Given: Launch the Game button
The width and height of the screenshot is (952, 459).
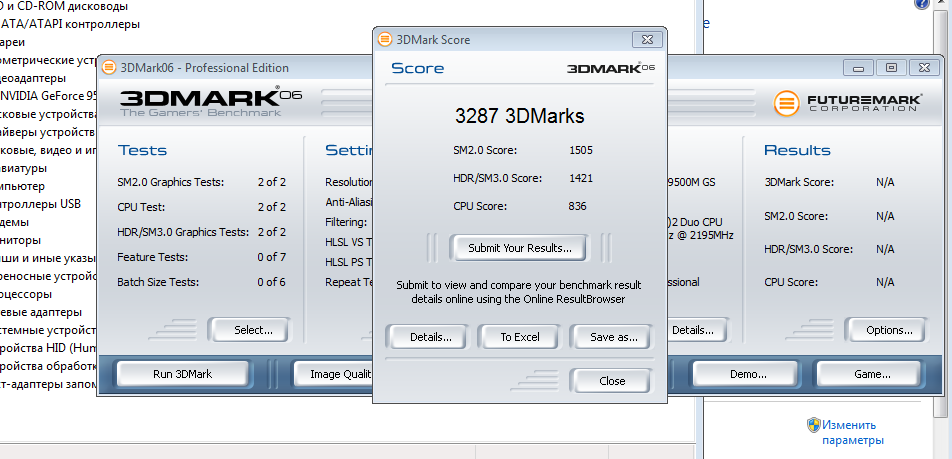Looking at the screenshot, I should [x=872, y=374].
